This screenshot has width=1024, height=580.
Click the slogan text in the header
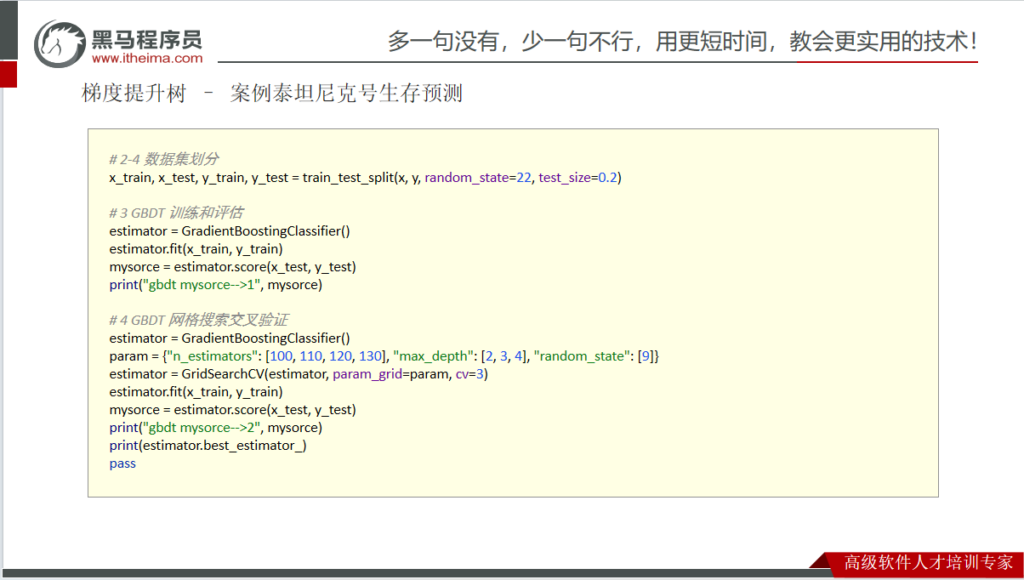[x=682, y=41]
